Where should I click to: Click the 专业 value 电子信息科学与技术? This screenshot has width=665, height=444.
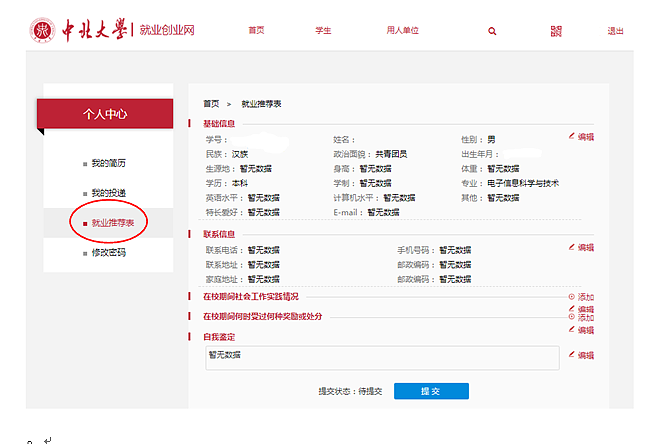click(523, 183)
